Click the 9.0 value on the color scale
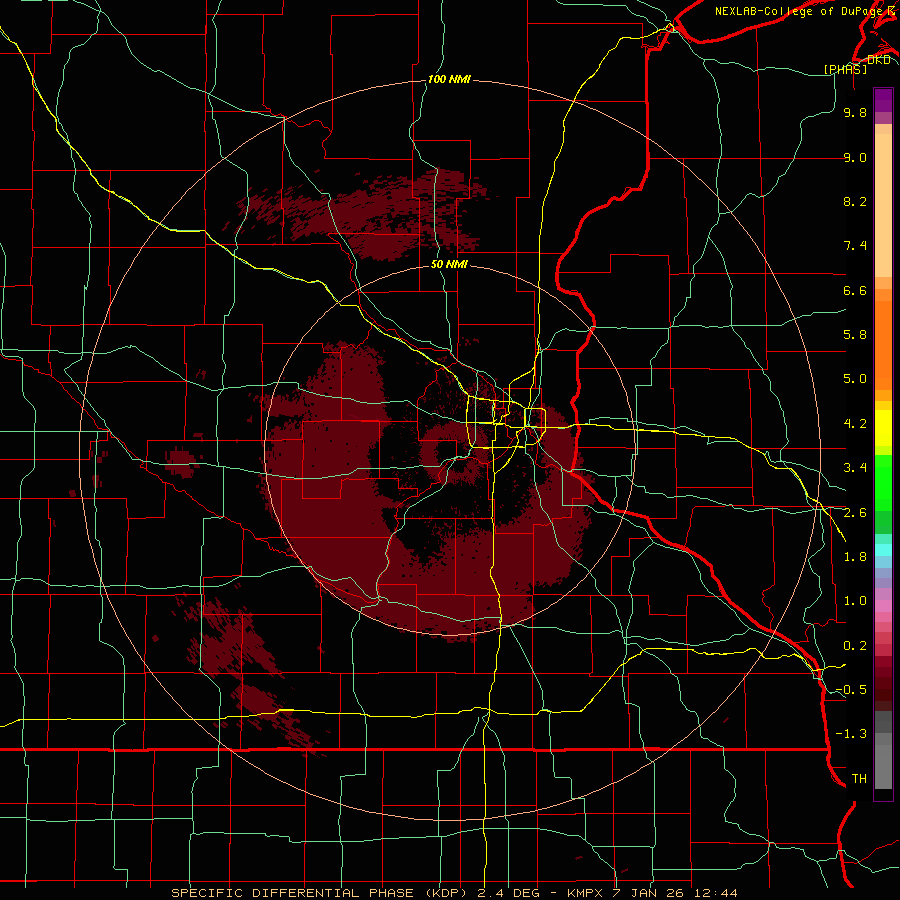 click(855, 157)
